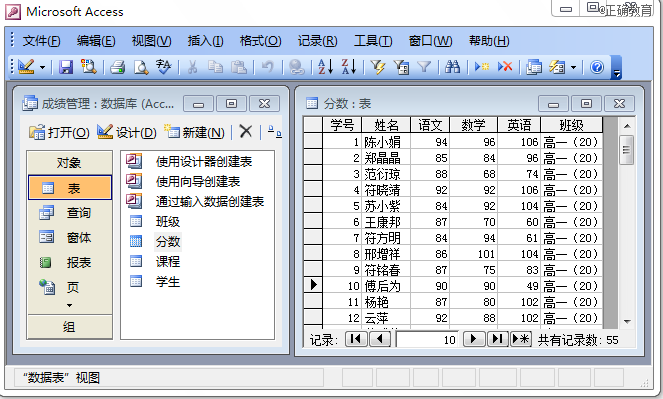The image size is (663, 399).
Task: Select 查询 in the objects list
Action: 70,213
